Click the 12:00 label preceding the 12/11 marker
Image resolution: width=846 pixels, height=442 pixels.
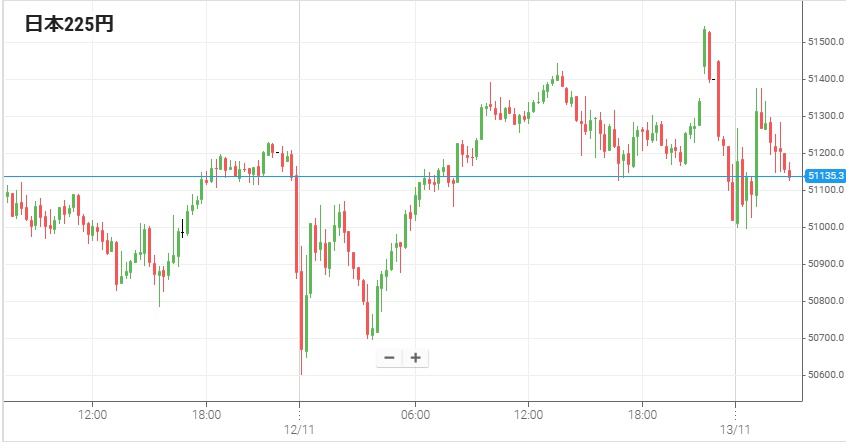(x=92, y=413)
